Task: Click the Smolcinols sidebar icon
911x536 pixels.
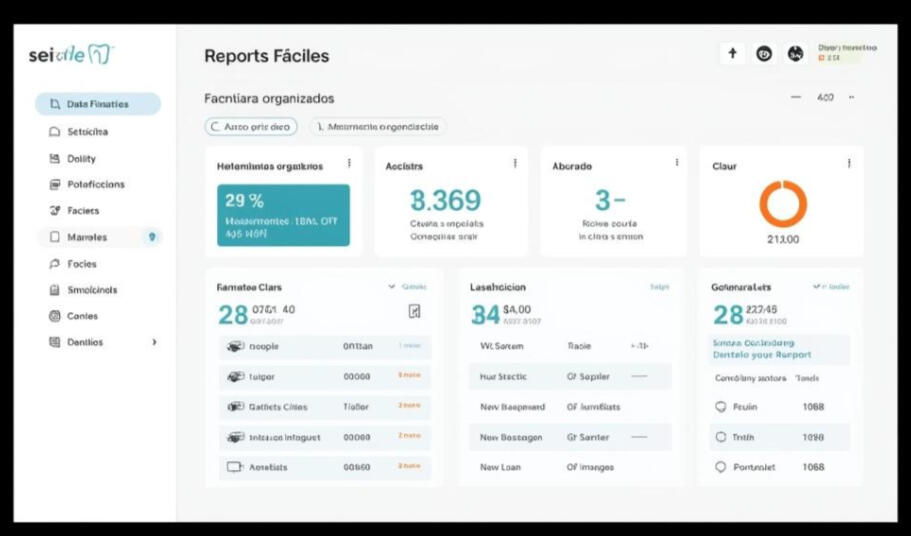Action: pyautogui.click(x=55, y=290)
